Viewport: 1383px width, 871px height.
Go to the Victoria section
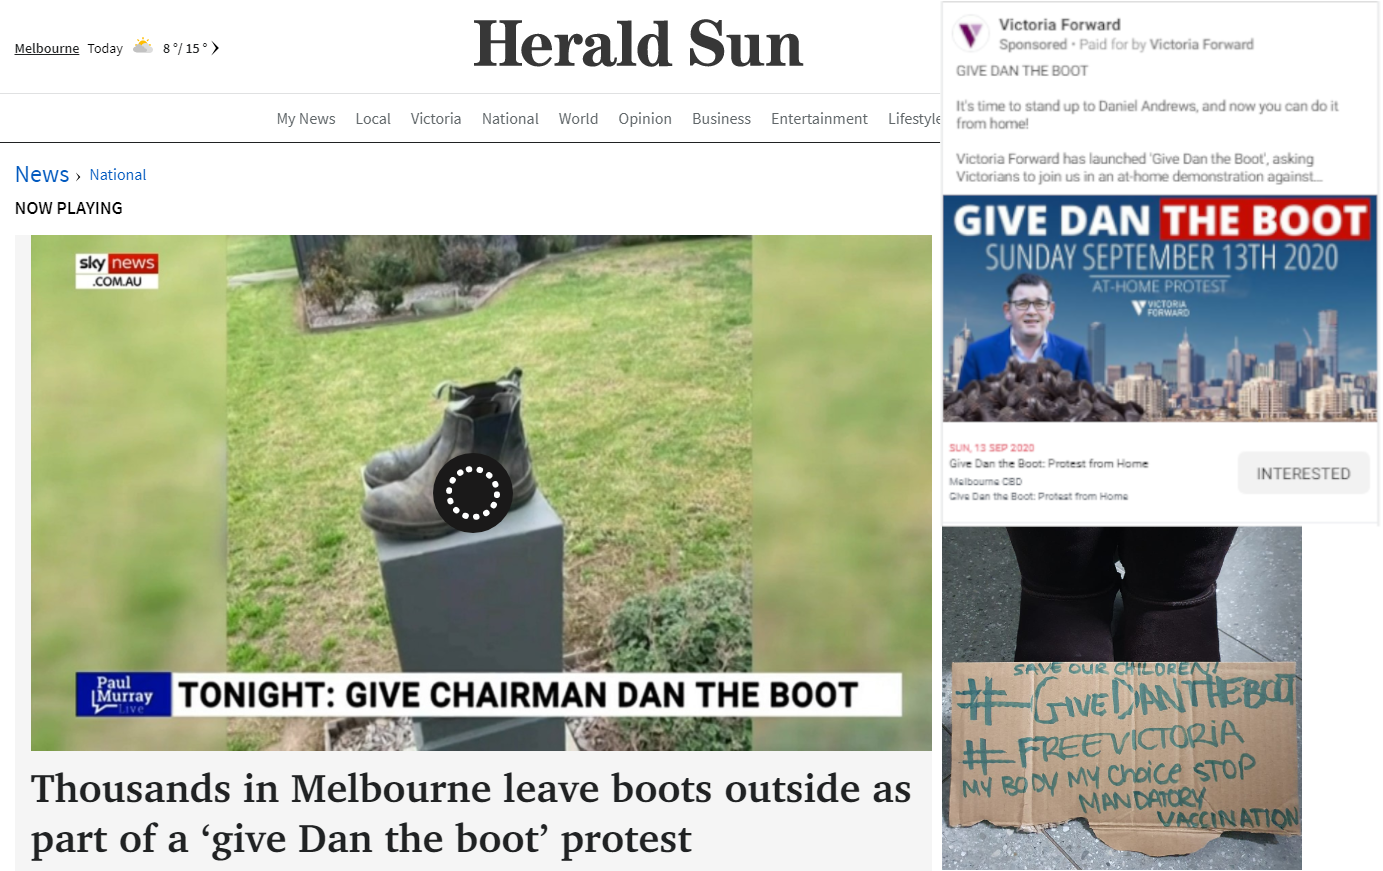coord(436,119)
